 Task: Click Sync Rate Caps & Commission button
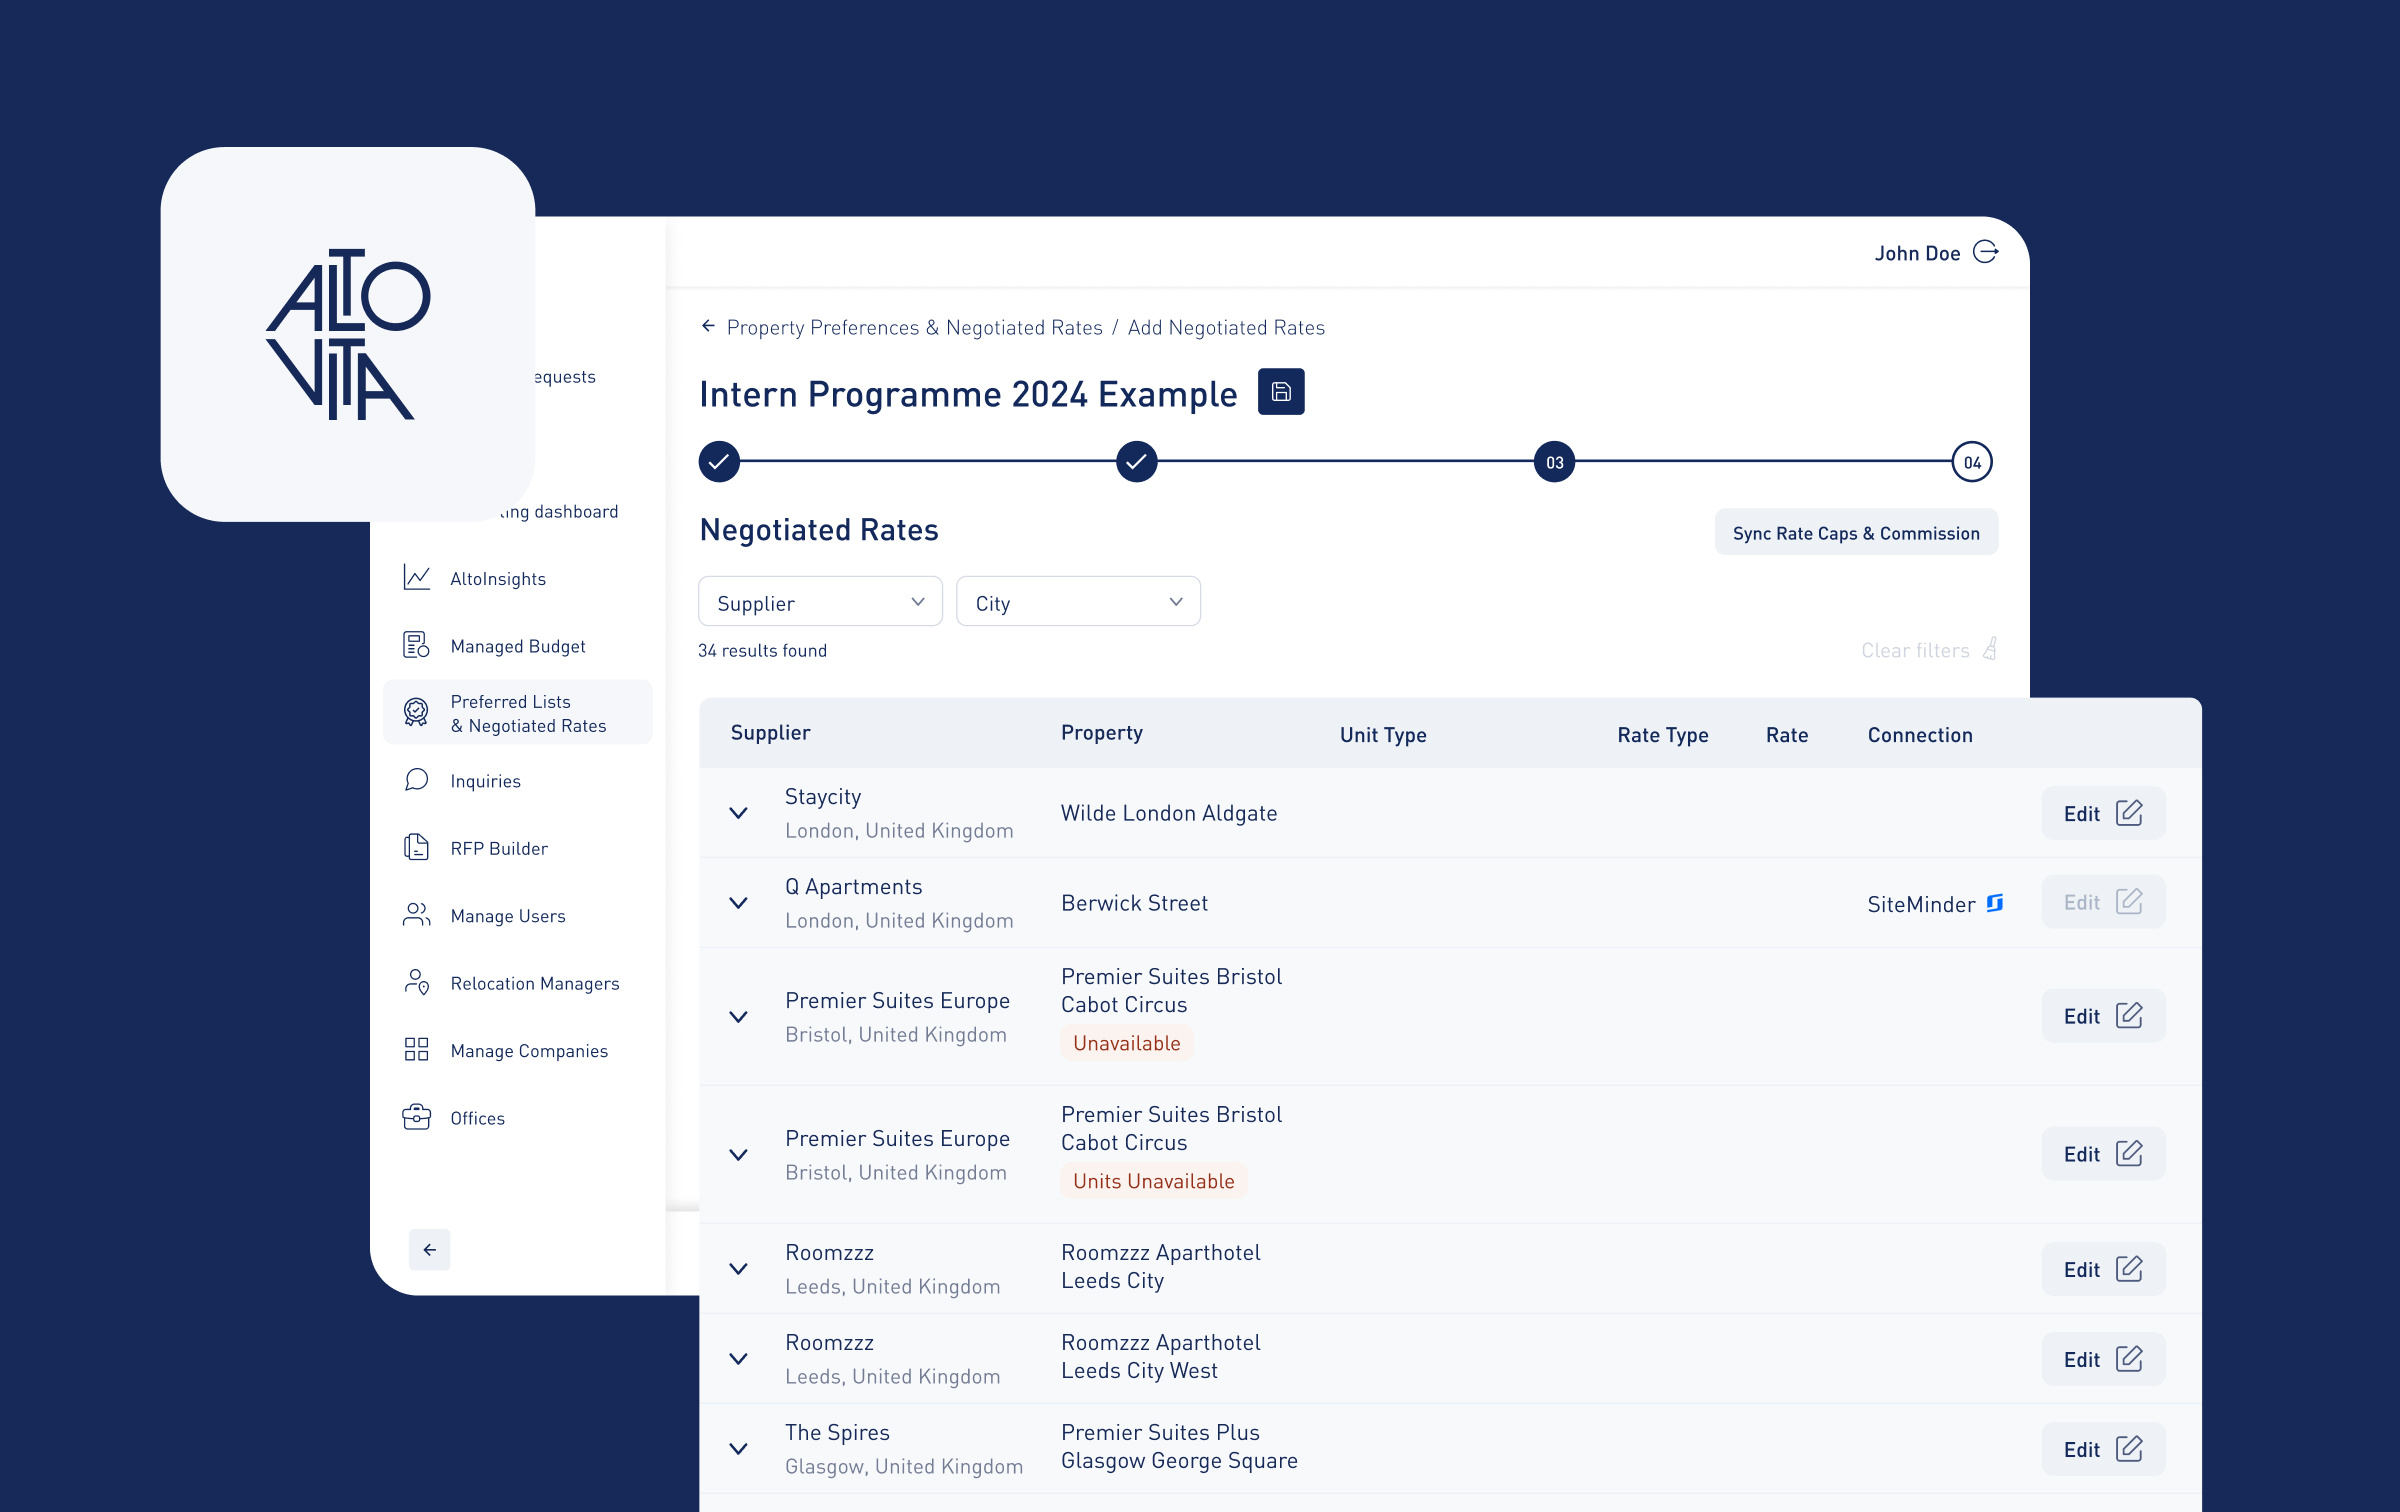pyautogui.click(x=1855, y=533)
